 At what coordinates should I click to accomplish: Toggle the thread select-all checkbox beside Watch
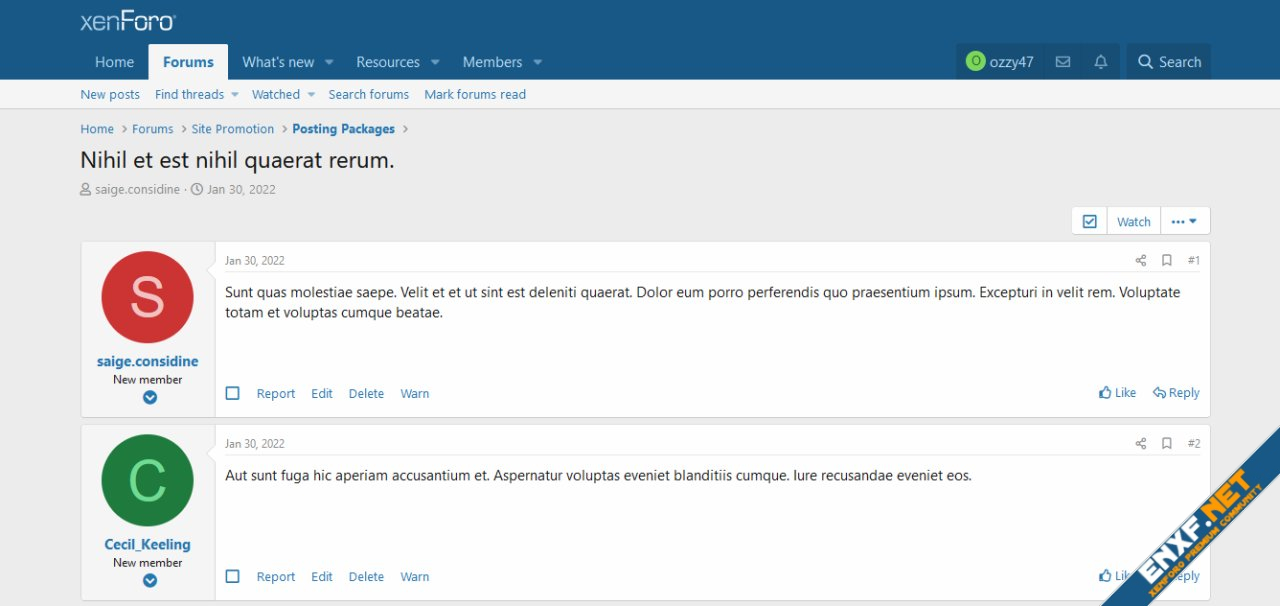coord(1089,221)
